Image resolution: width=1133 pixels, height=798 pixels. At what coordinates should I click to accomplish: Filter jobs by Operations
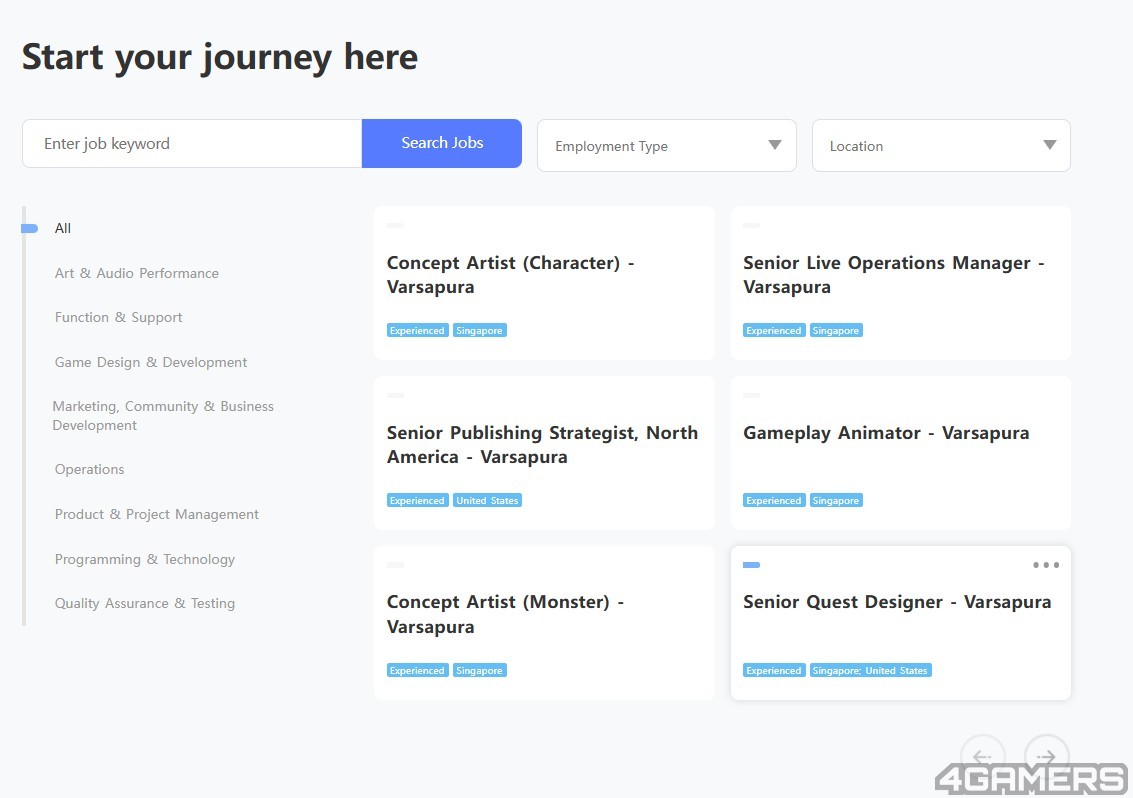coord(90,469)
